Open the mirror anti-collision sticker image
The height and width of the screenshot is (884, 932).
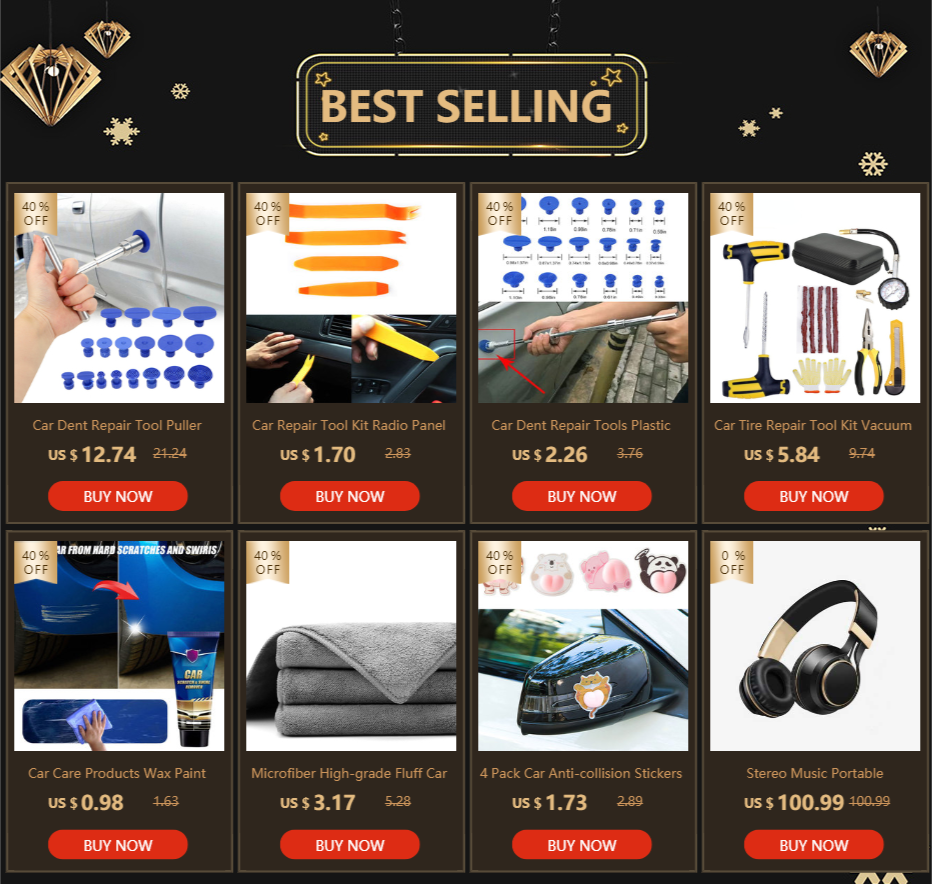coord(583,646)
